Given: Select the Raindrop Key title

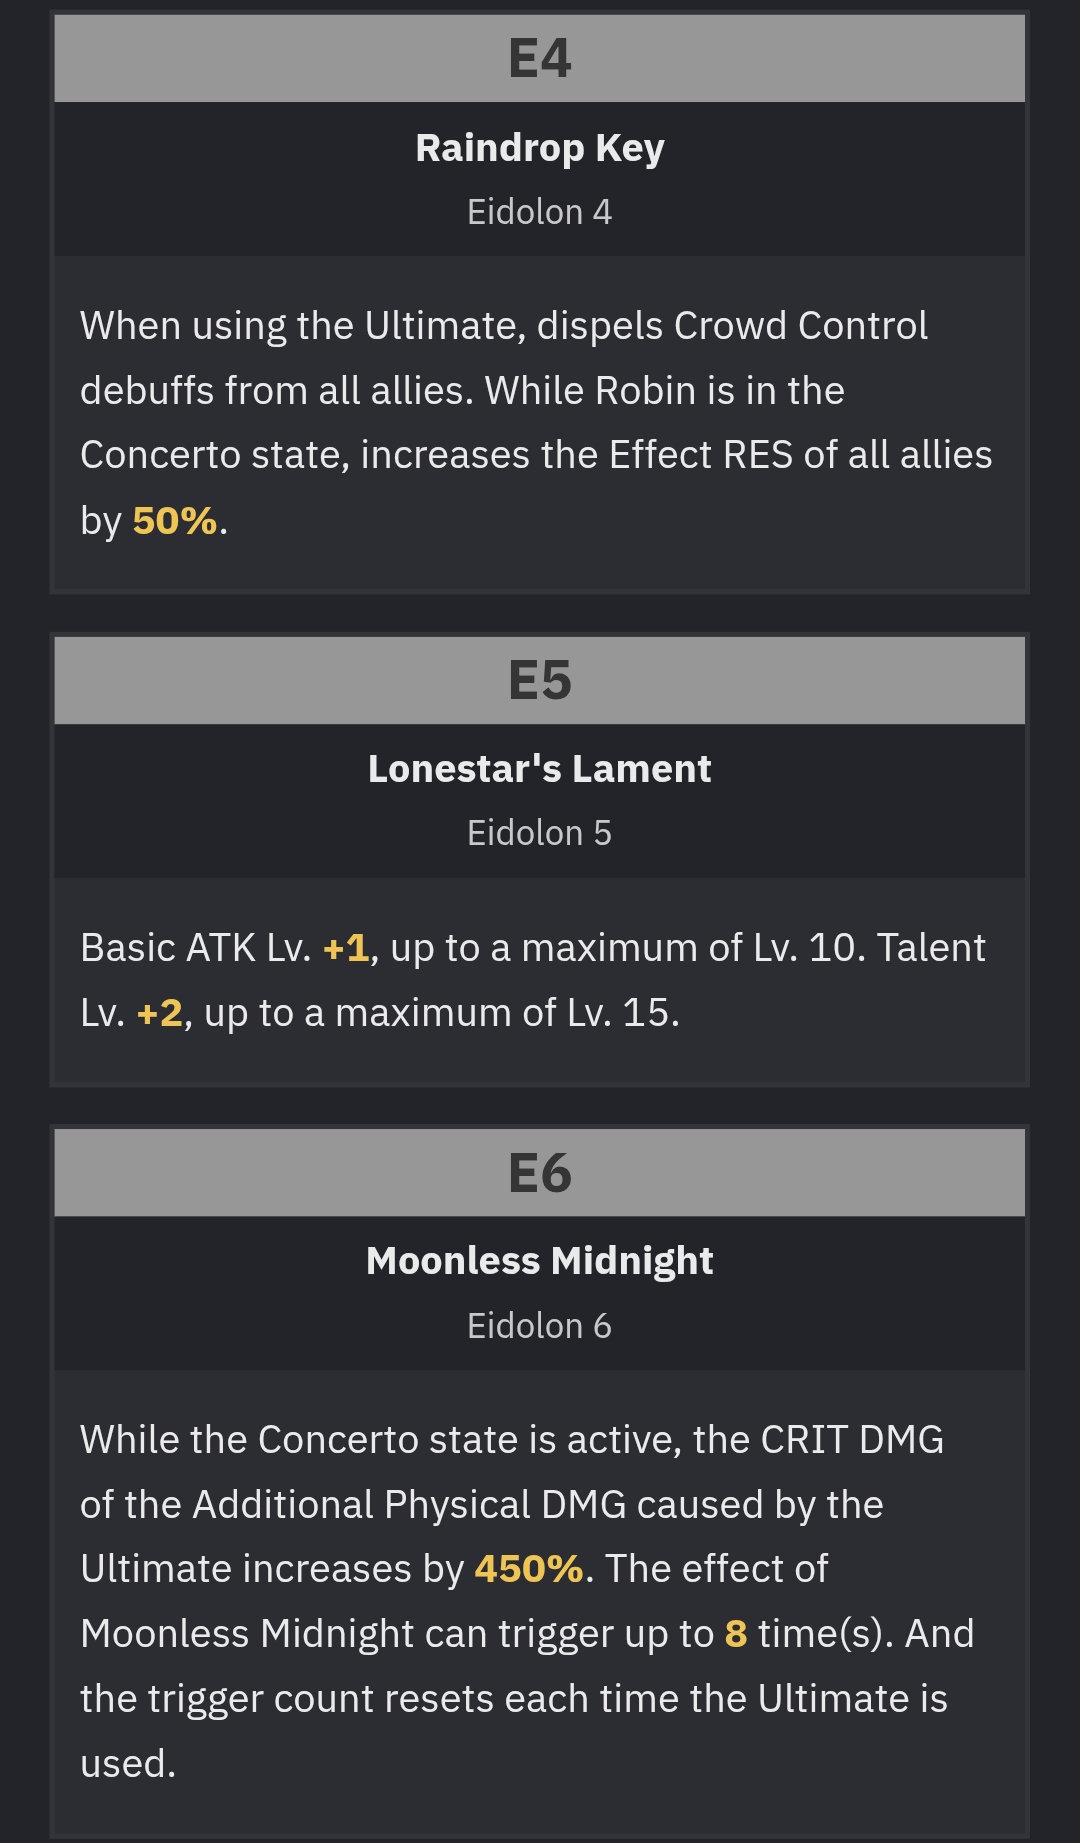Looking at the screenshot, I should (540, 148).
